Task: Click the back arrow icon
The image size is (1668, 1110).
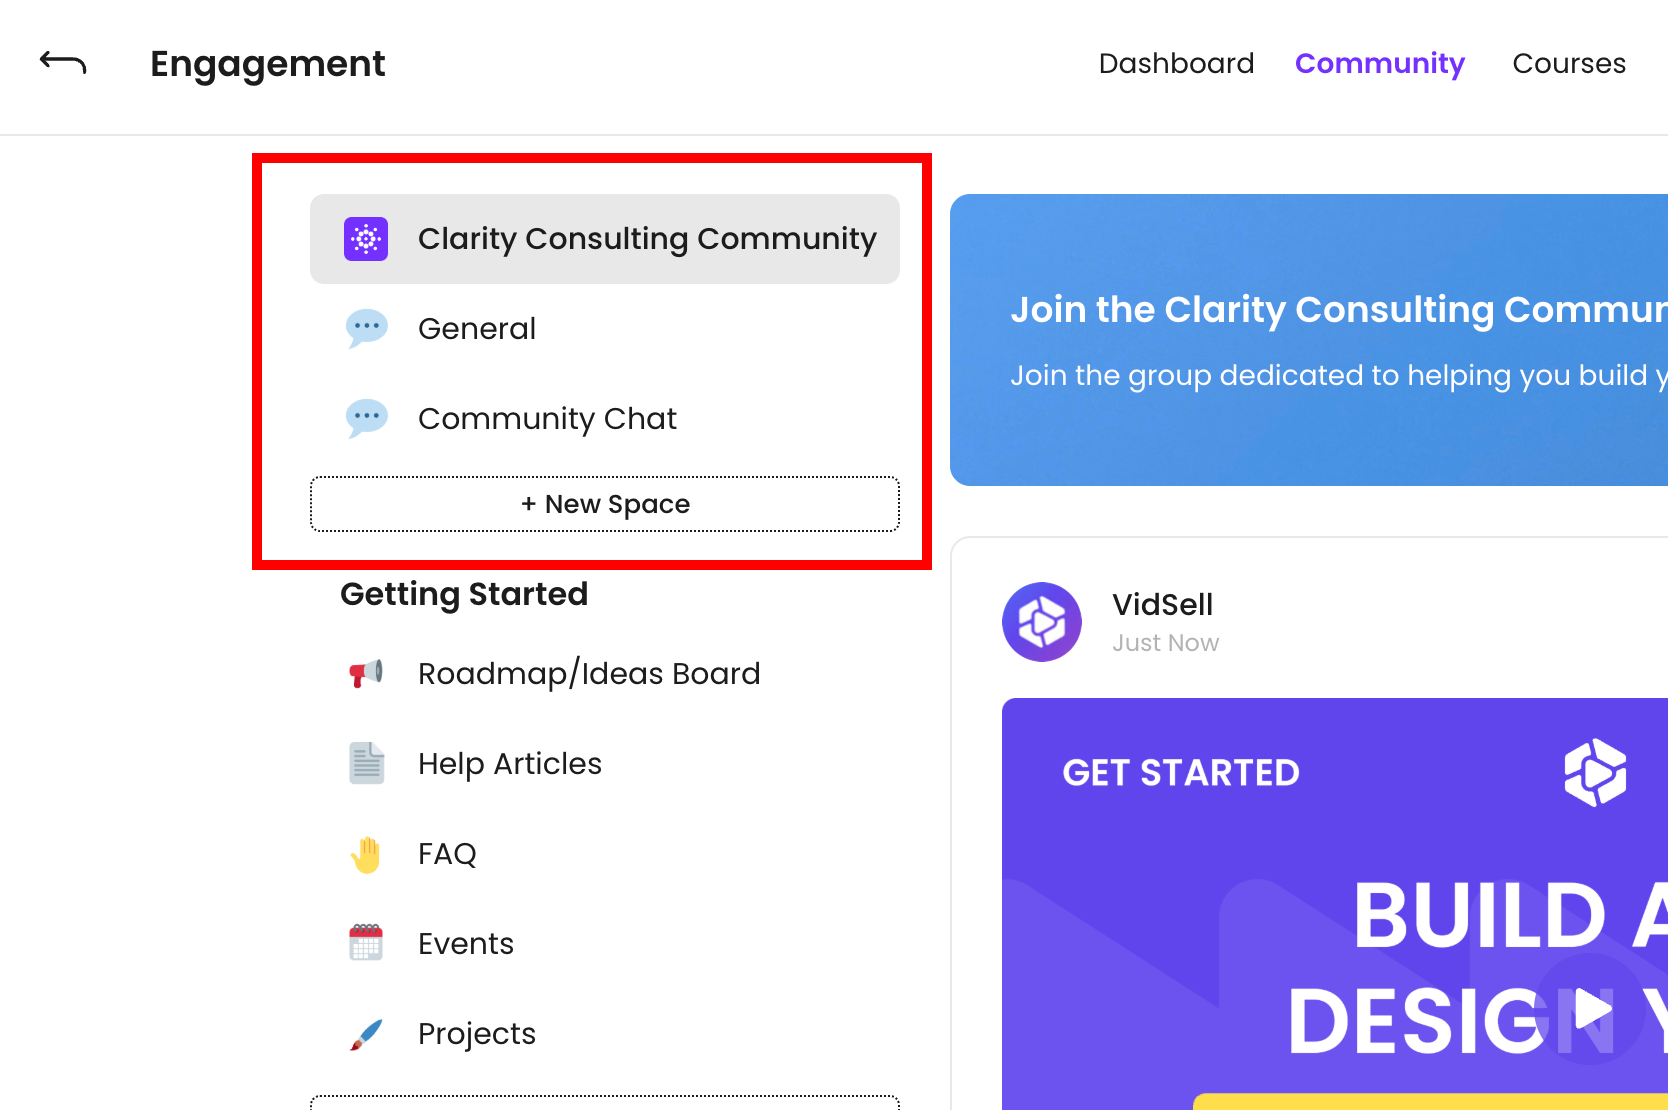Action: click(63, 63)
